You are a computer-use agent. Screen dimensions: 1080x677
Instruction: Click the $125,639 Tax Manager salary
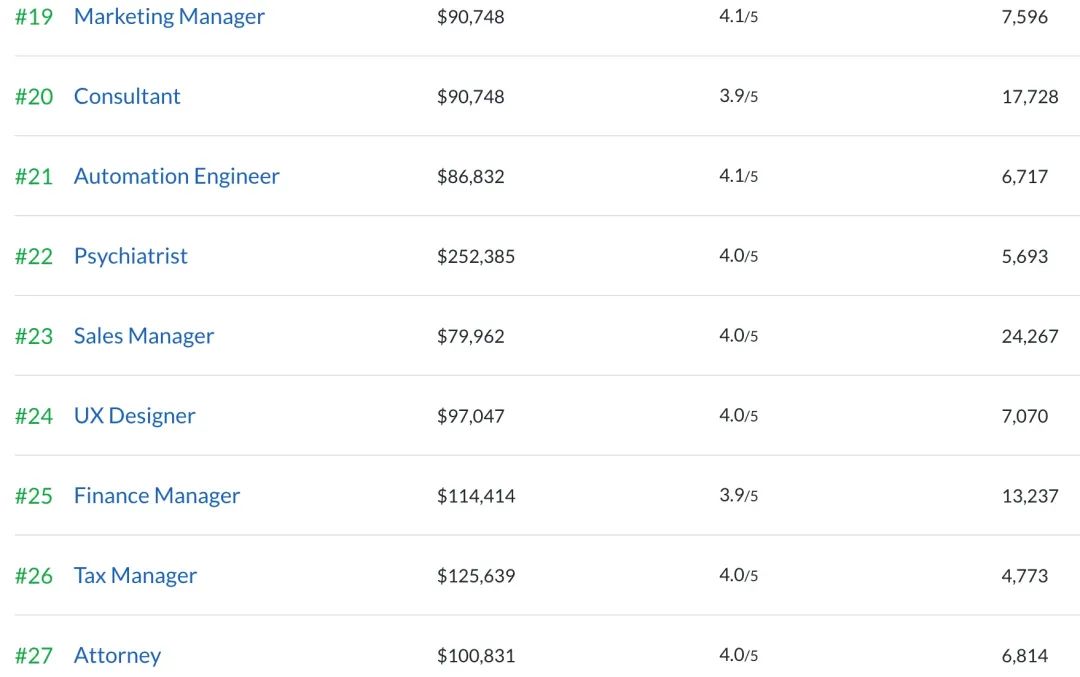(476, 576)
